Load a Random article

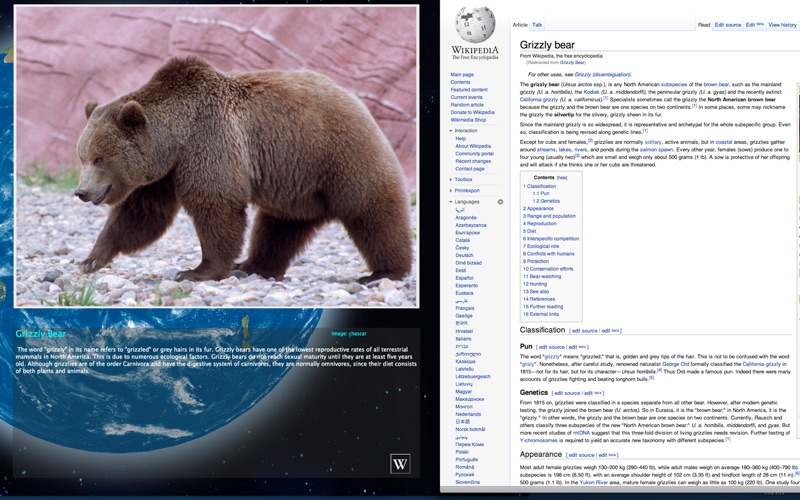tap(467, 105)
